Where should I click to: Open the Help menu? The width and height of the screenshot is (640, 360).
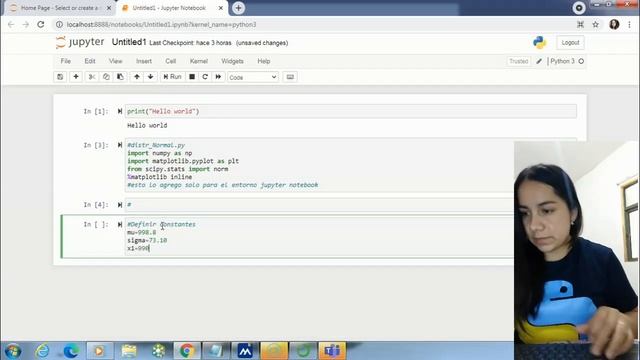pos(264,61)
